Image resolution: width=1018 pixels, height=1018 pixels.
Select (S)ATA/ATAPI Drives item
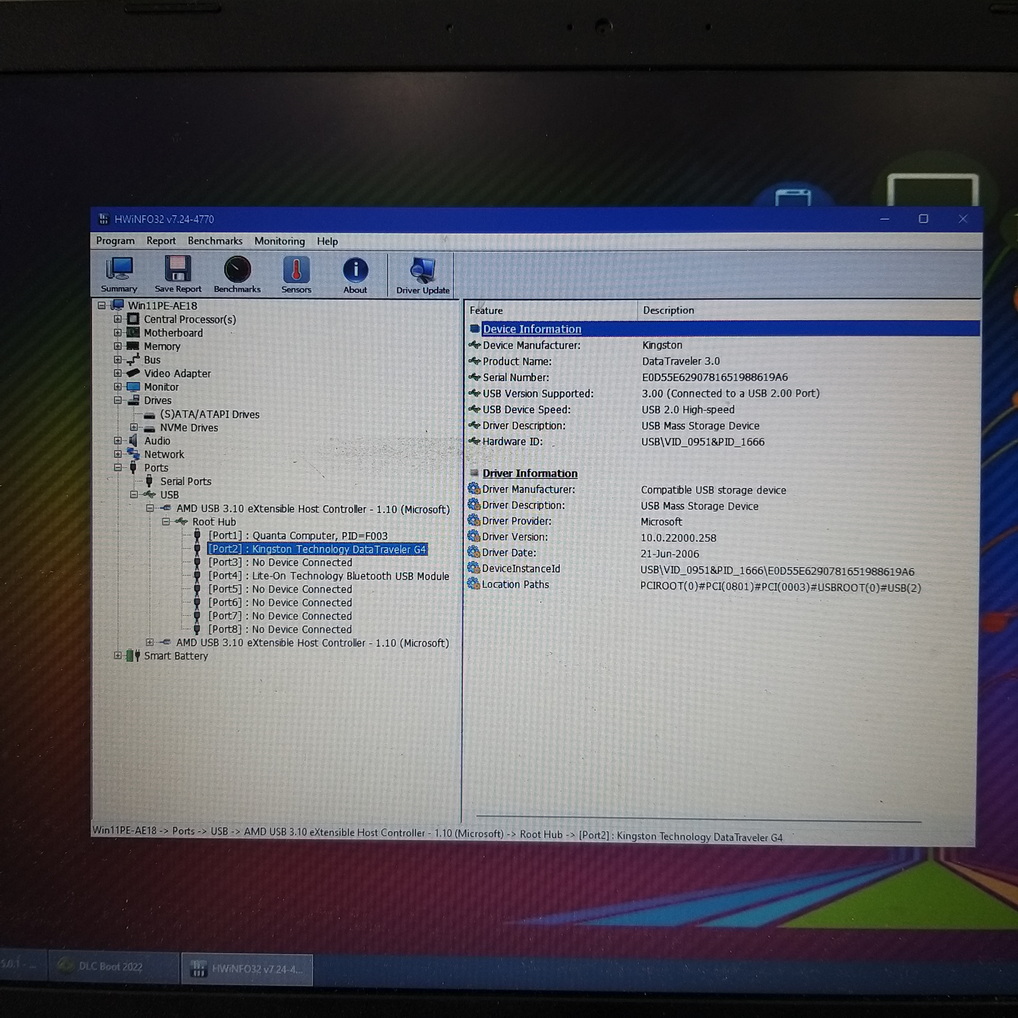click(x=210, y=414)
